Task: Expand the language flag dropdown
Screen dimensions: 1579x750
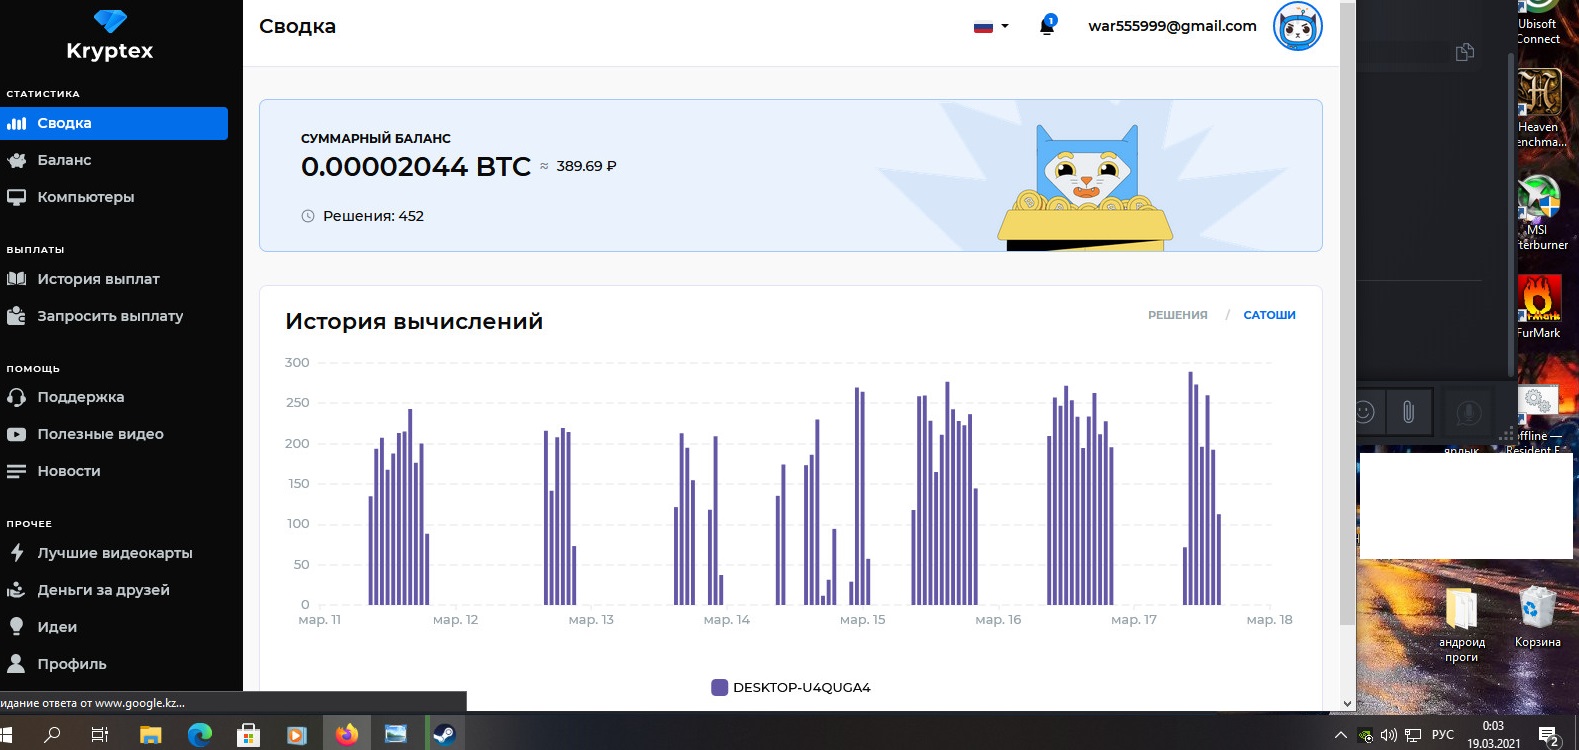Action: point(991,27)
